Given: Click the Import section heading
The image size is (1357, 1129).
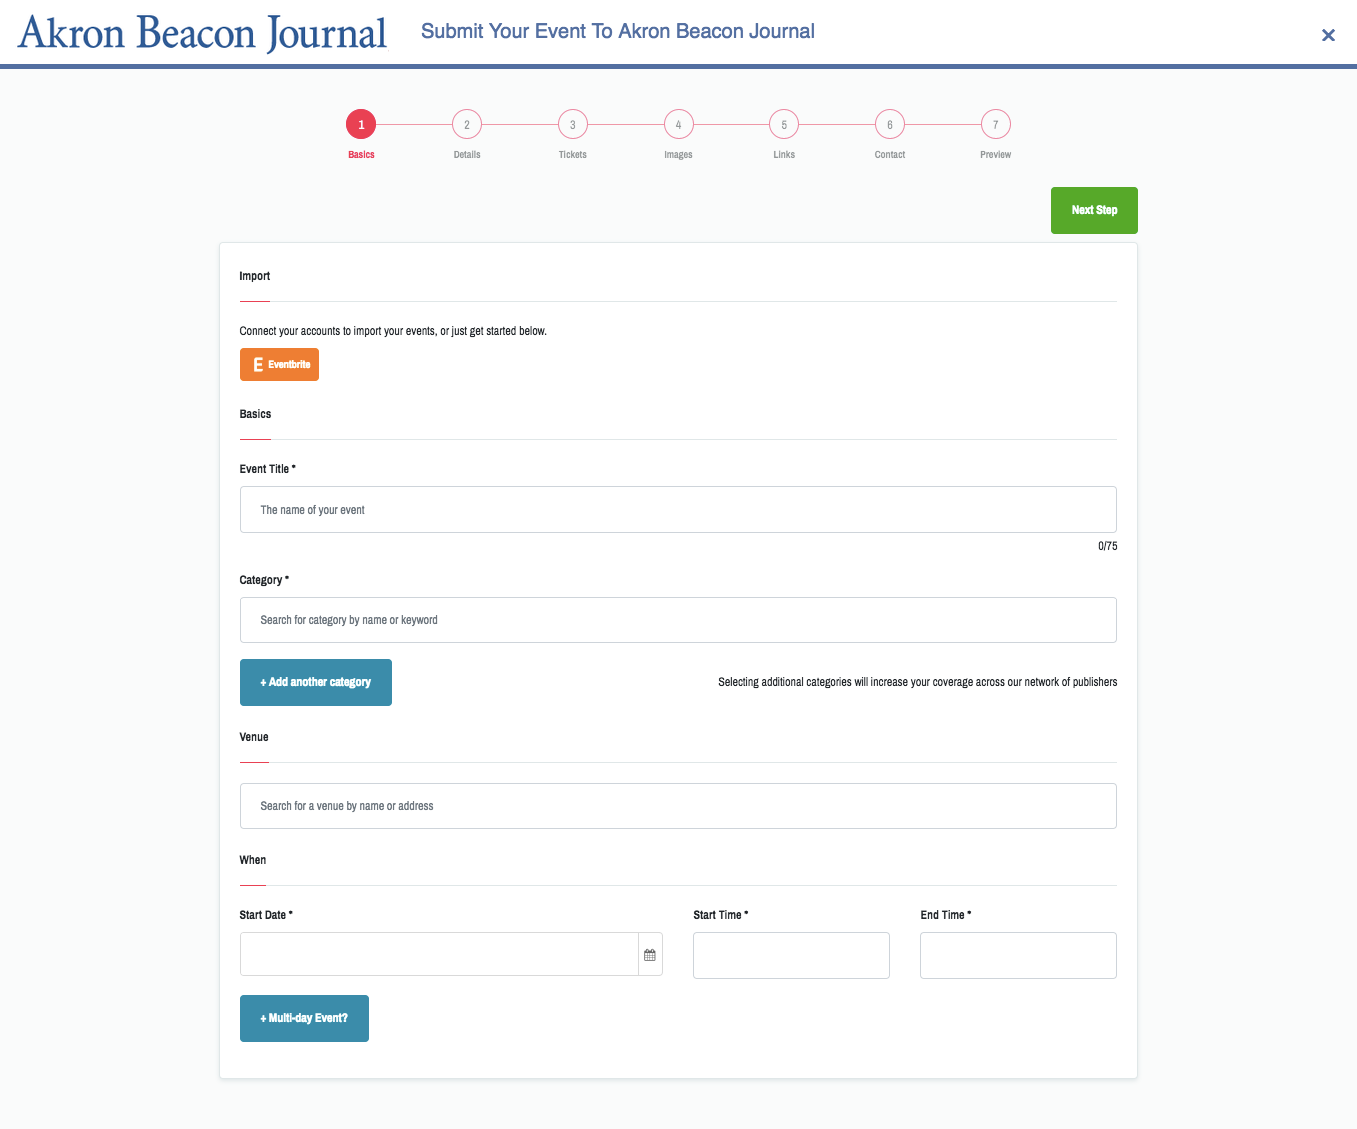Looking at the screenshot, I should (x=255, y=276).
